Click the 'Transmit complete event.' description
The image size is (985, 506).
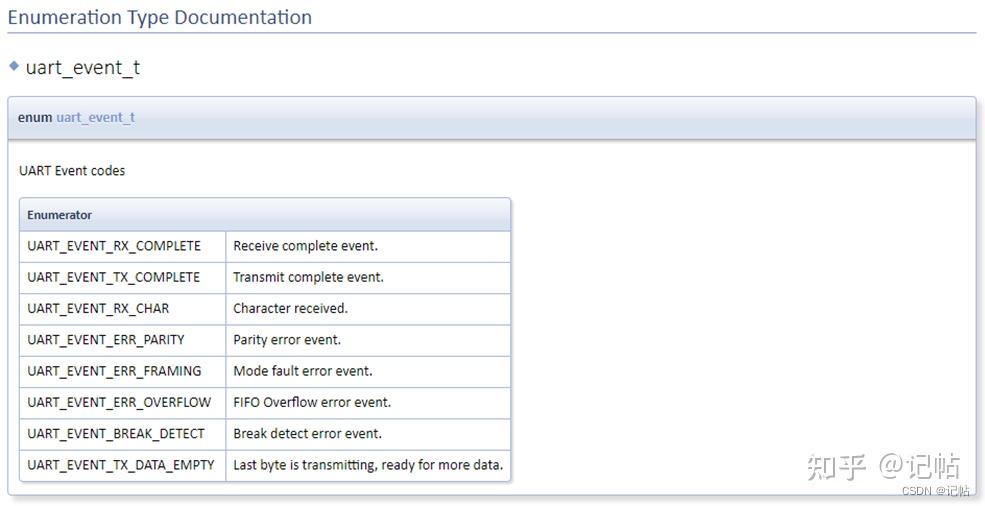pos(308,277)
